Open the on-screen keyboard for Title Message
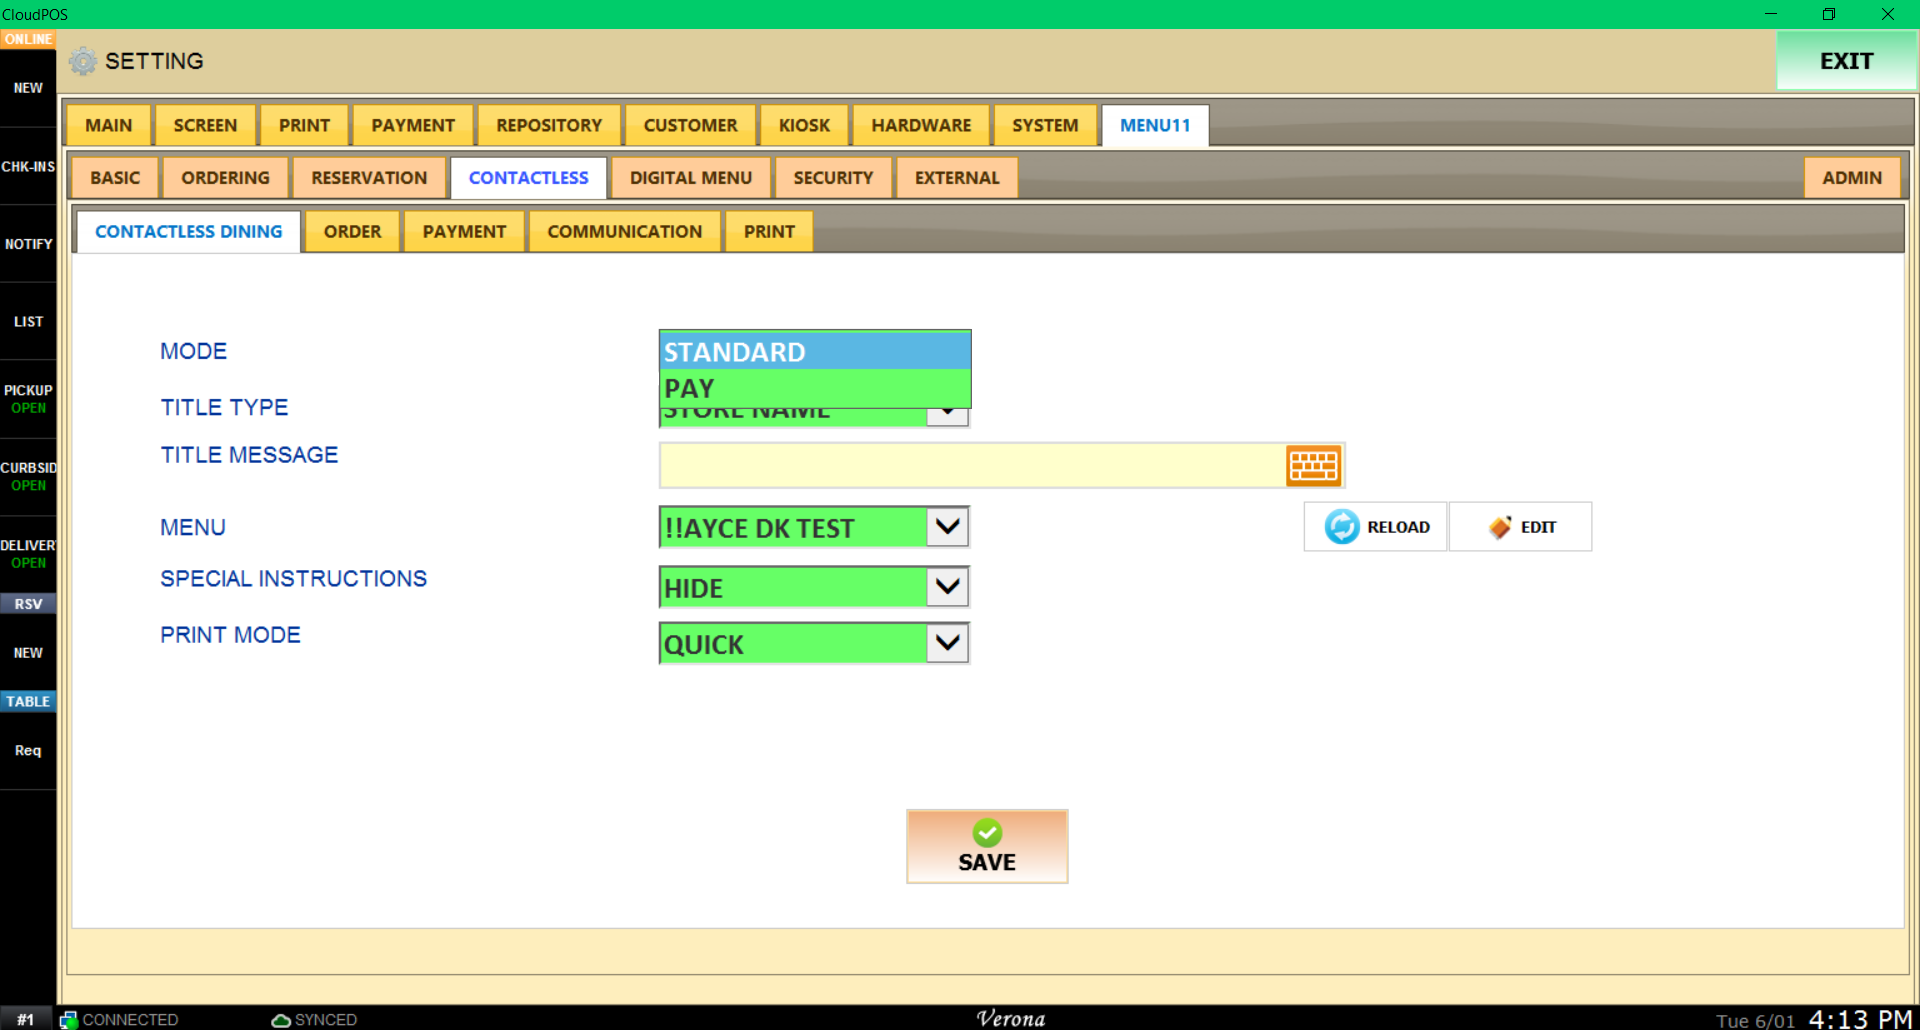Image resolution: width=1920 pixels, height=1030 pixels. click(1313, 466)
